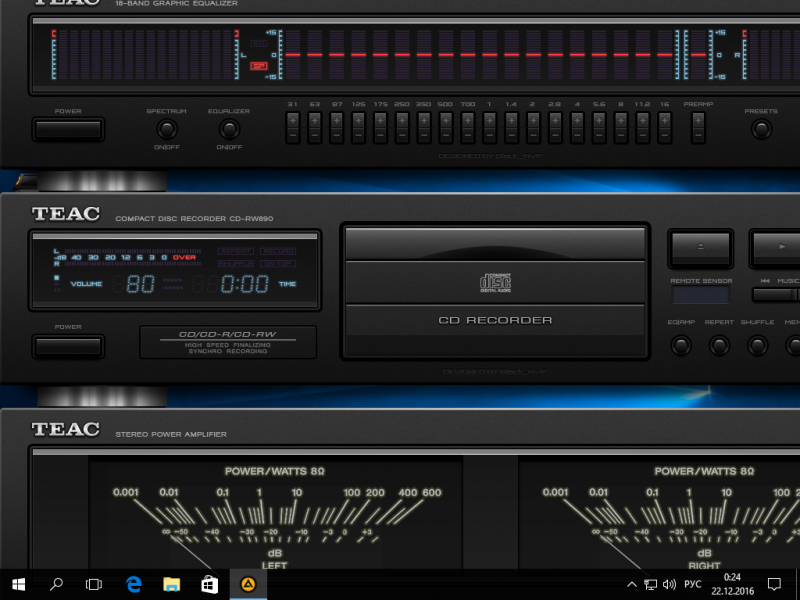Switch input language via РУС indicator
This screenshot has height=600, width=800.
pyautogui.click(x=692, y=585)
